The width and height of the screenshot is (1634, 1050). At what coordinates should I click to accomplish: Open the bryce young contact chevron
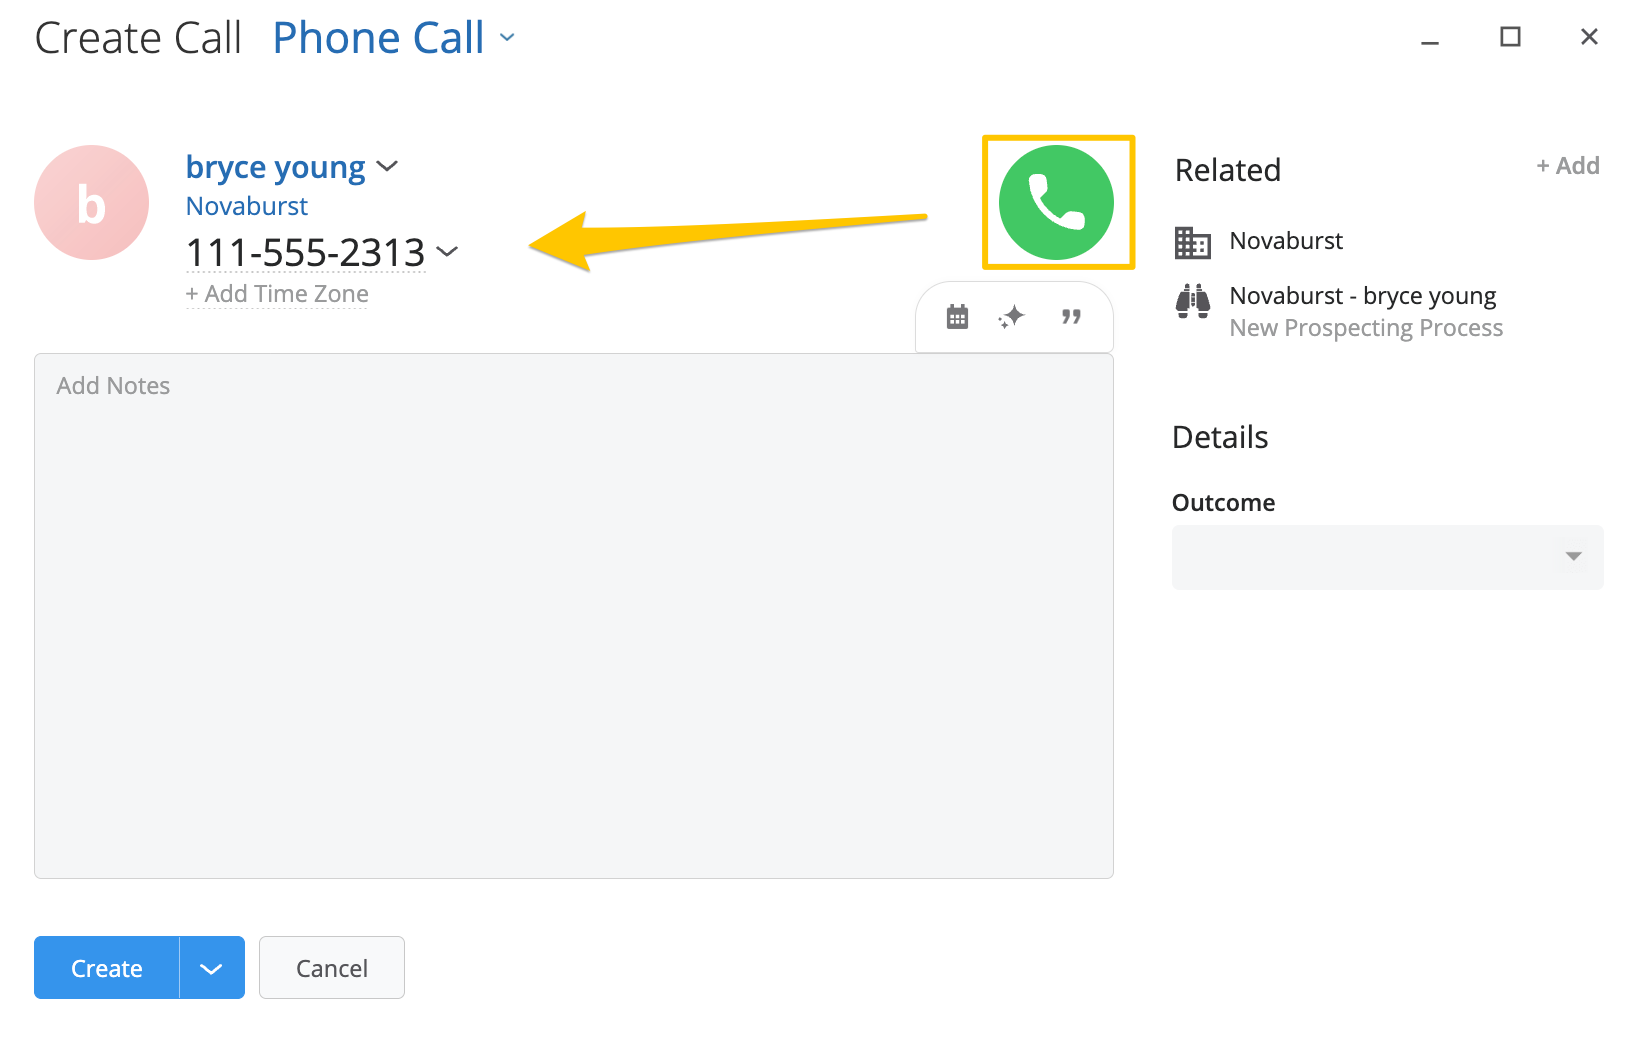click(x=387, y=166)
